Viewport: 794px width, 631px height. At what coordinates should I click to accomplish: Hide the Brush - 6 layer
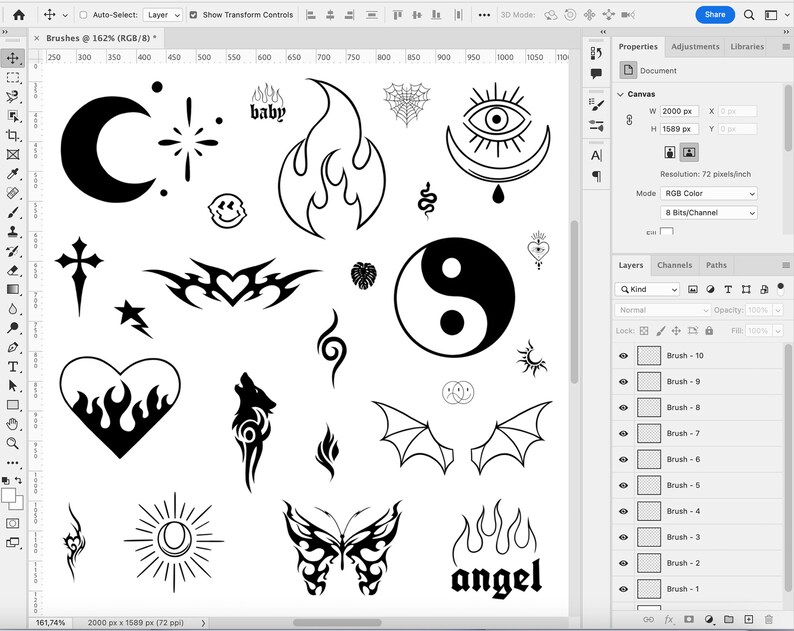[x=623, y=459]
